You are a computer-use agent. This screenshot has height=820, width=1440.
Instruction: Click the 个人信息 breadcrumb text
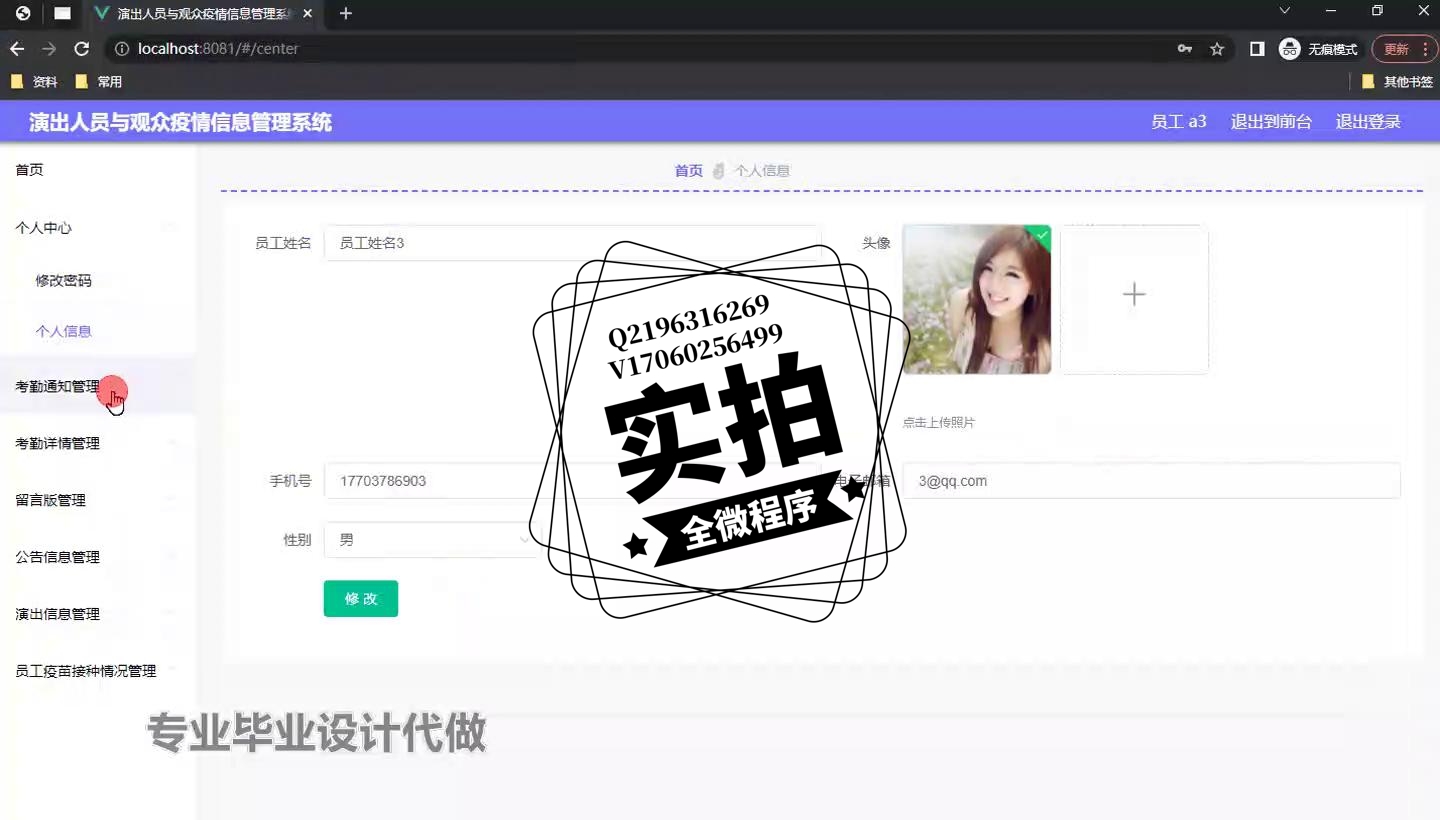(x=762, y=171)
